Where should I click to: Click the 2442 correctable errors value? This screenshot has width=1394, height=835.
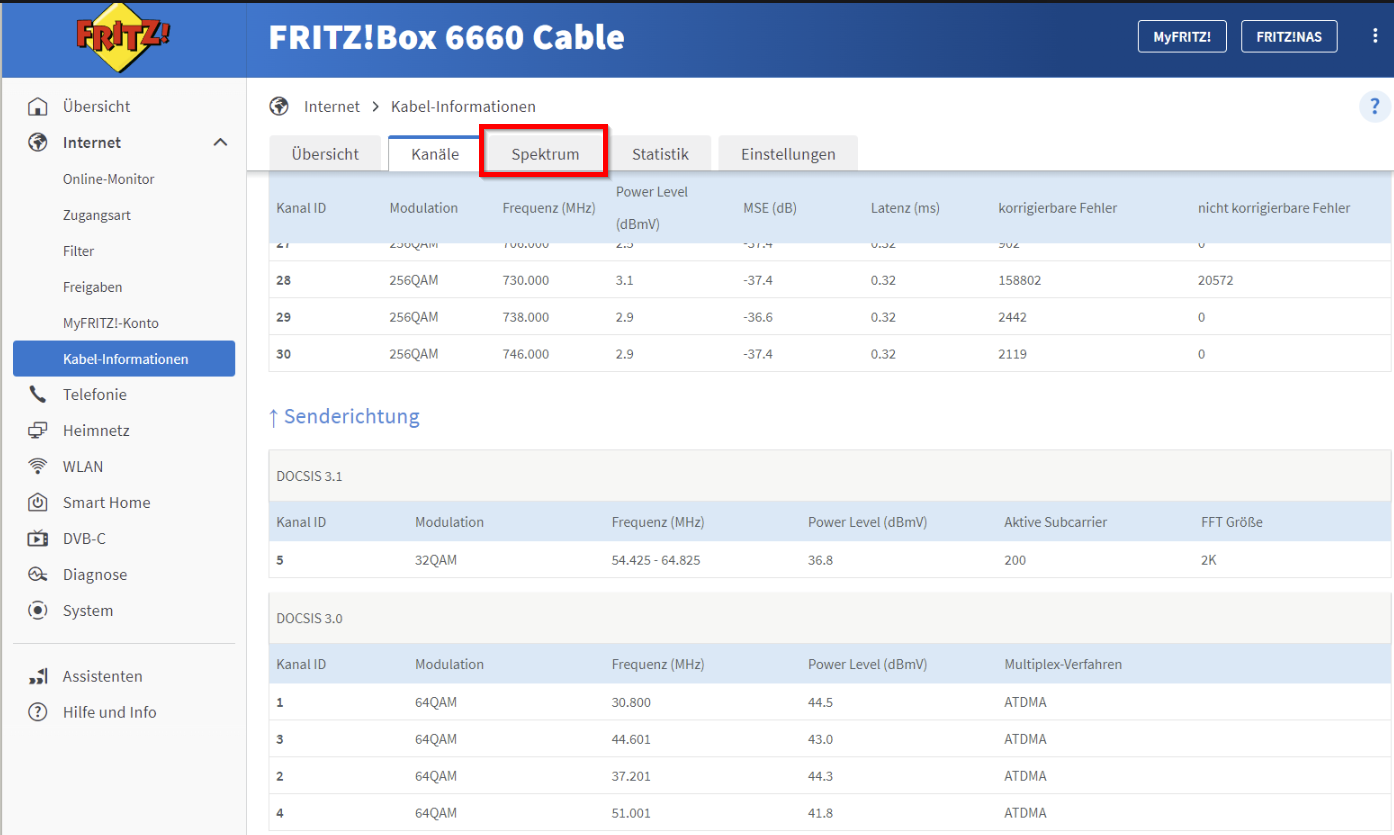[1012, 317]
